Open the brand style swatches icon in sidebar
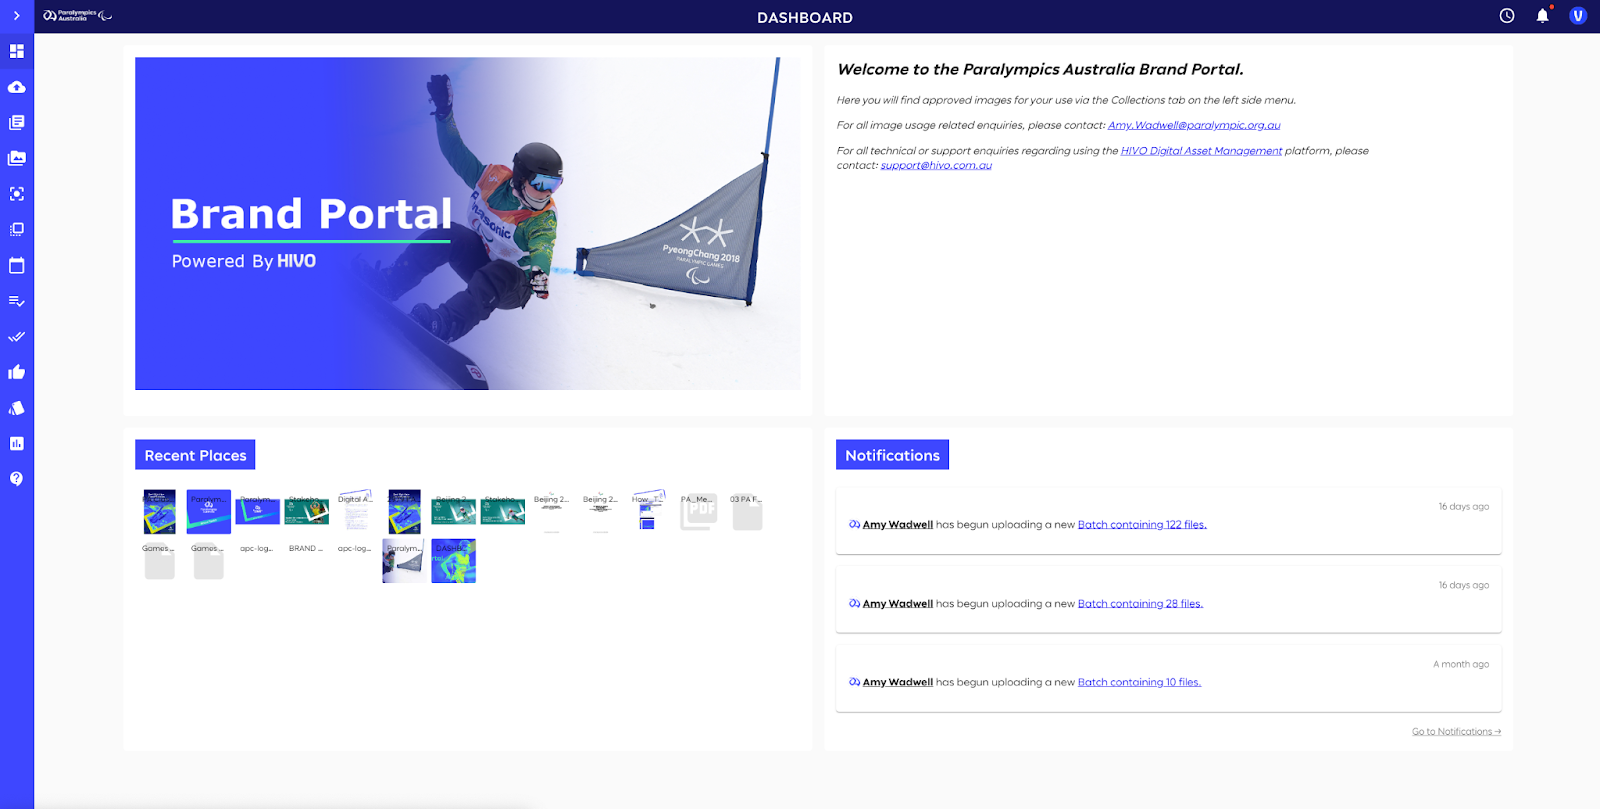This screenshot has width=1600, height=809. pos(17,408)
